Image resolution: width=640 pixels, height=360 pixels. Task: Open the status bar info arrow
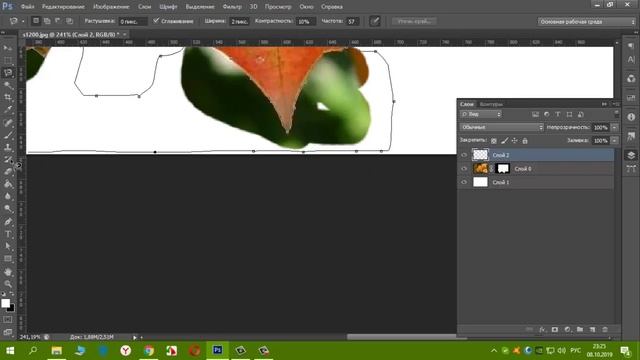[134, 338]
